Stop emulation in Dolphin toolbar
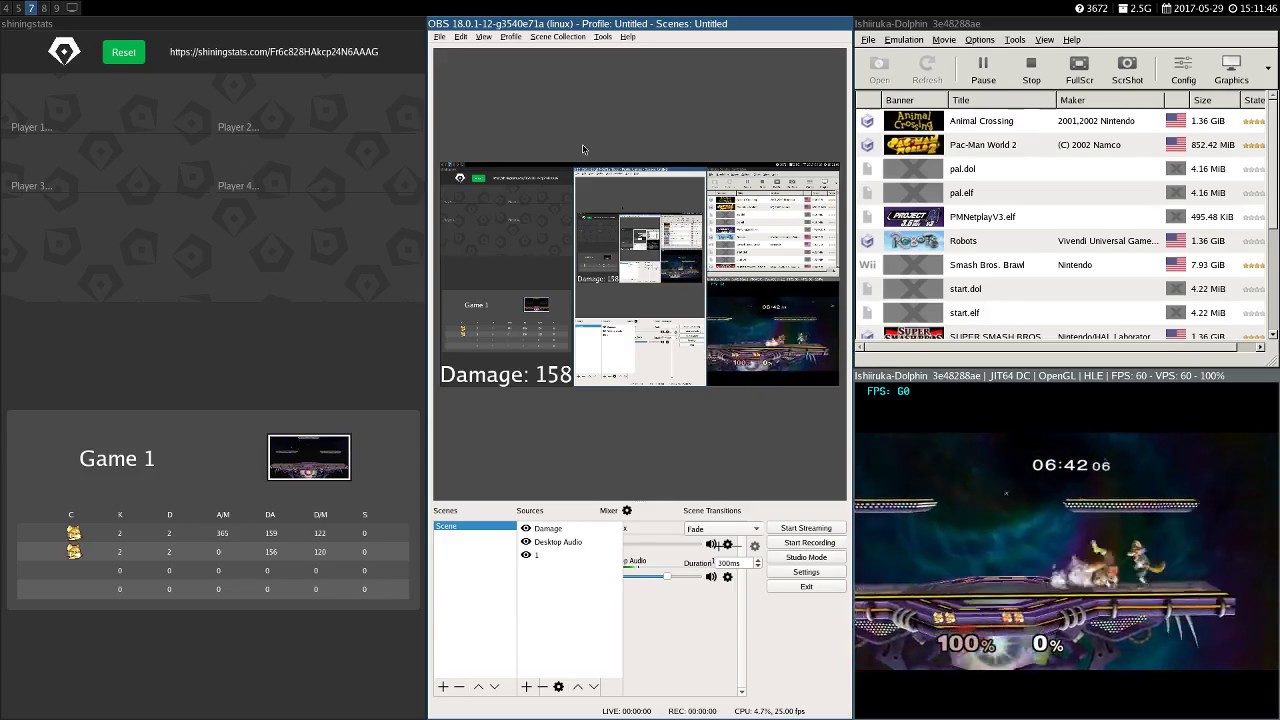 click(1031, 70)
